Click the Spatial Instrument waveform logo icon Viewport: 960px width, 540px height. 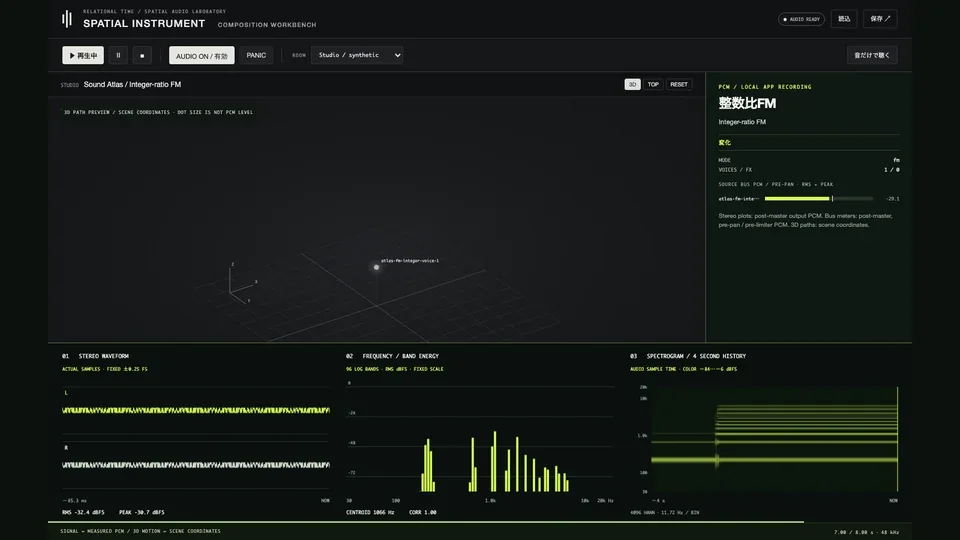click(67, 19)
